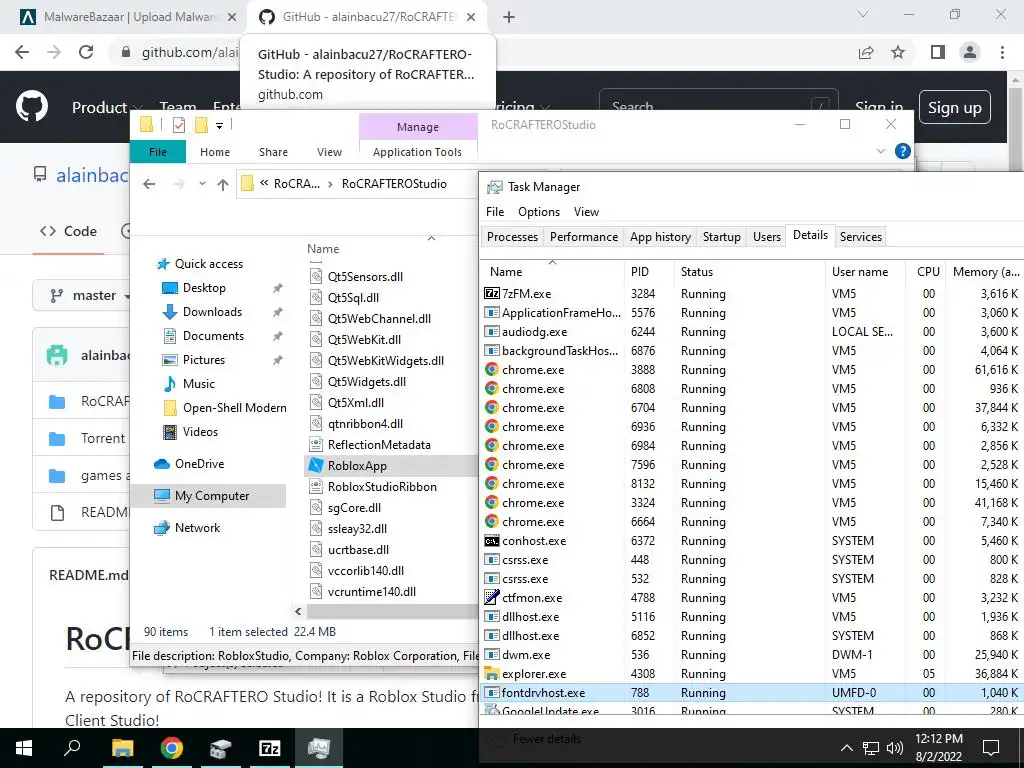Viewport: 1024px width, 768px height.
Task: Expand Product menu on GitHub
Action: coord(106,107)
